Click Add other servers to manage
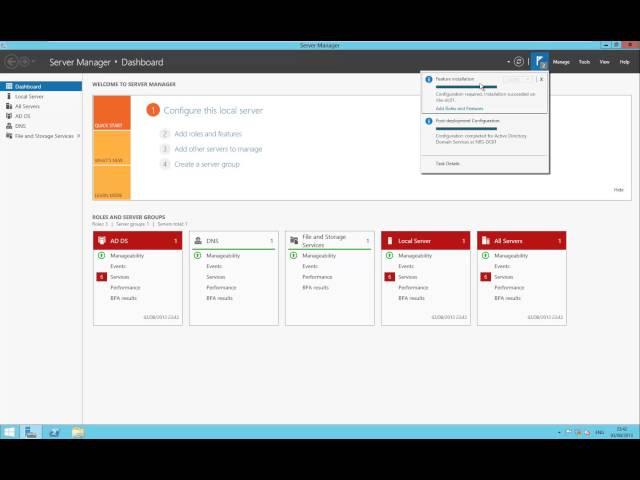This screenshot has width=640, height=480. 218,149
